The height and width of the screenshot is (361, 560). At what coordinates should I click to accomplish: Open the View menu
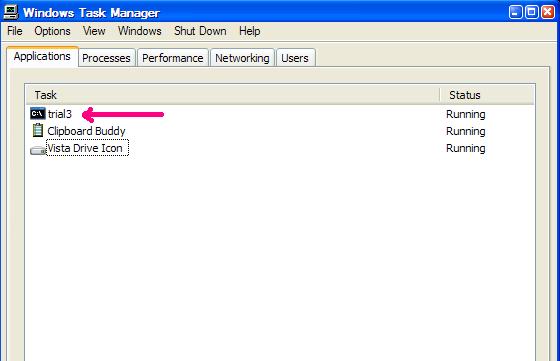[x=94, y=31]
